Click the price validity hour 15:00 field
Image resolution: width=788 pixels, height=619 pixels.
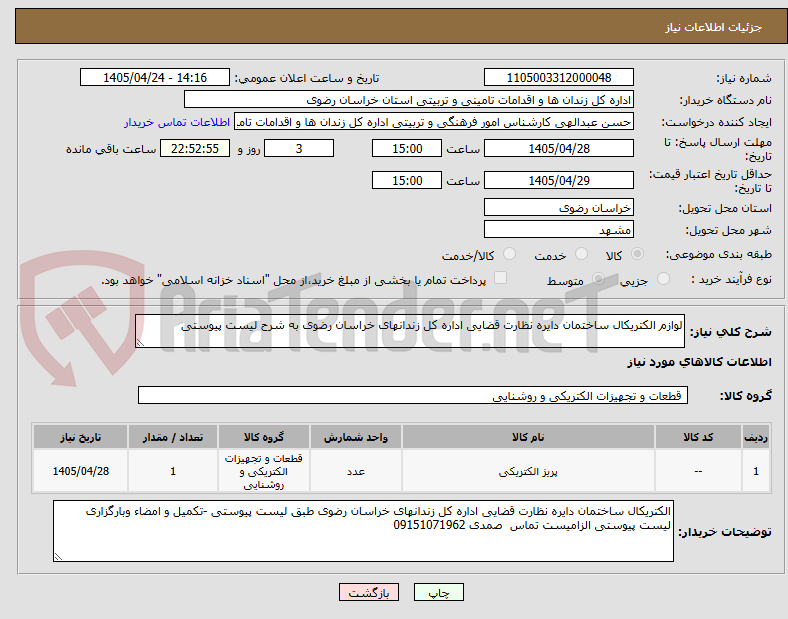tap(407, 180)
